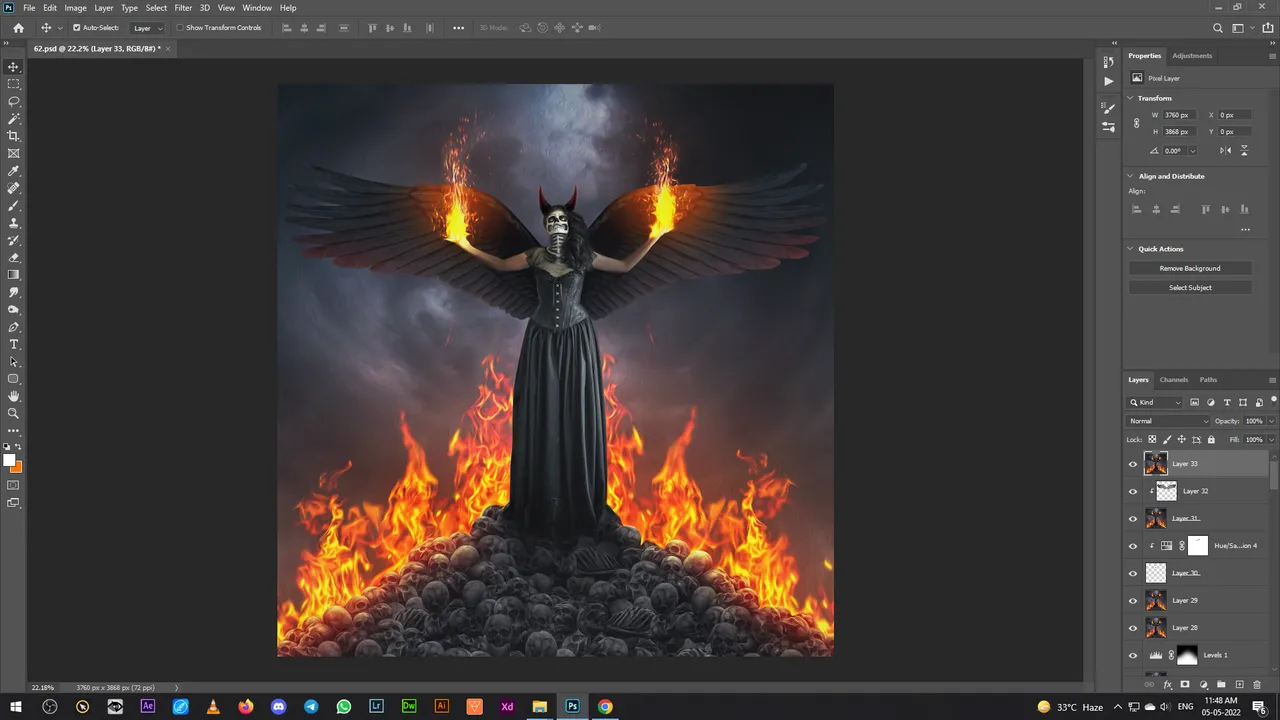Click the width W input field

(1179, 115)
